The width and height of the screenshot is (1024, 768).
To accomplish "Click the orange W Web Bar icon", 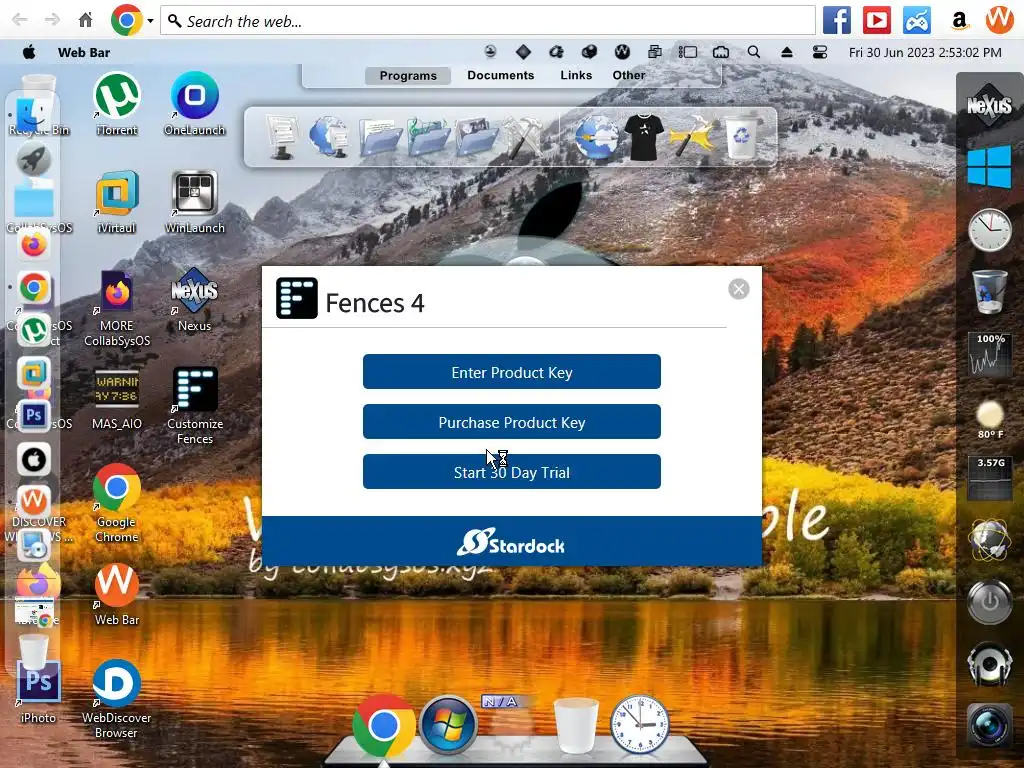I will pos(999,20).
